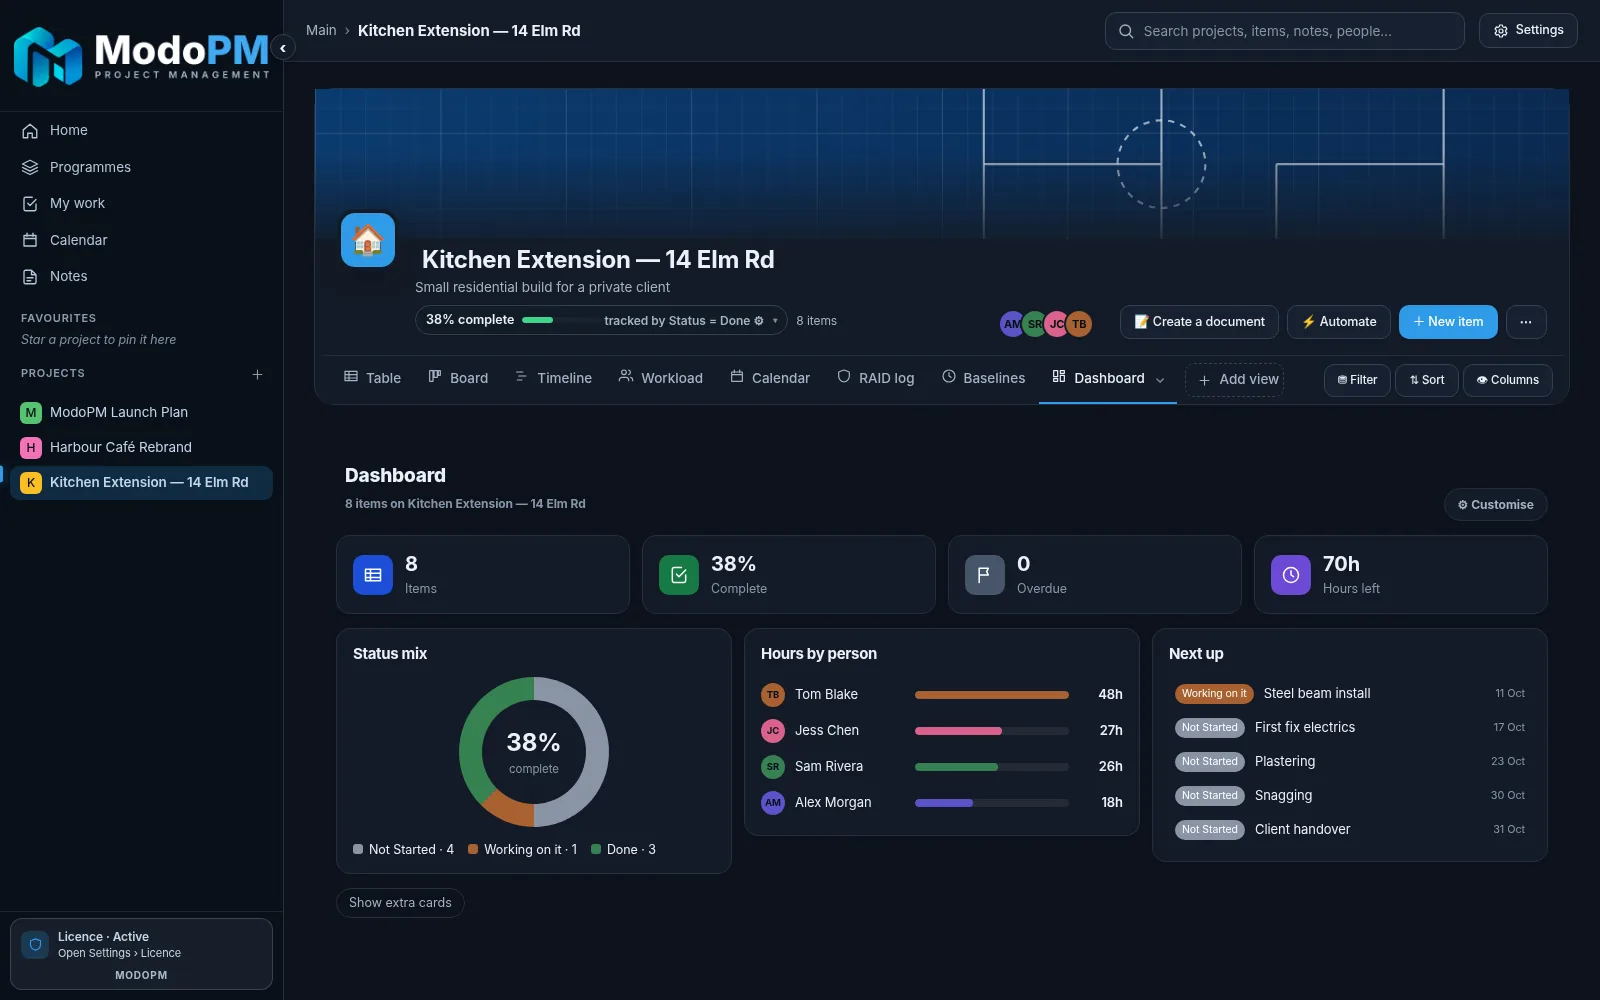This screenshot has width=1600, height=1000.
Task: Open the more options ellipsis menu
Action: 1526,322
